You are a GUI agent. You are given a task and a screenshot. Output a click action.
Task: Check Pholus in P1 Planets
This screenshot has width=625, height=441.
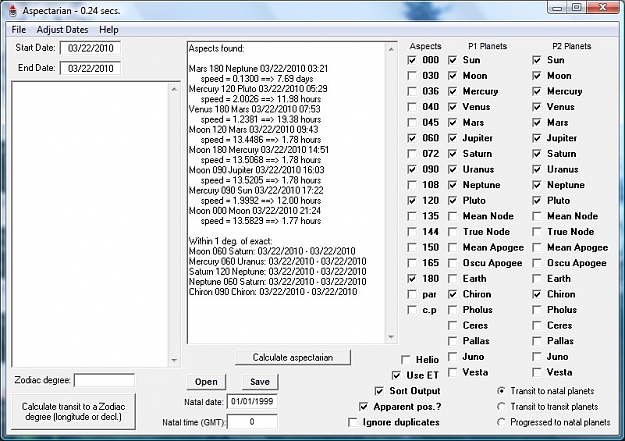click(x=452, y=310)
